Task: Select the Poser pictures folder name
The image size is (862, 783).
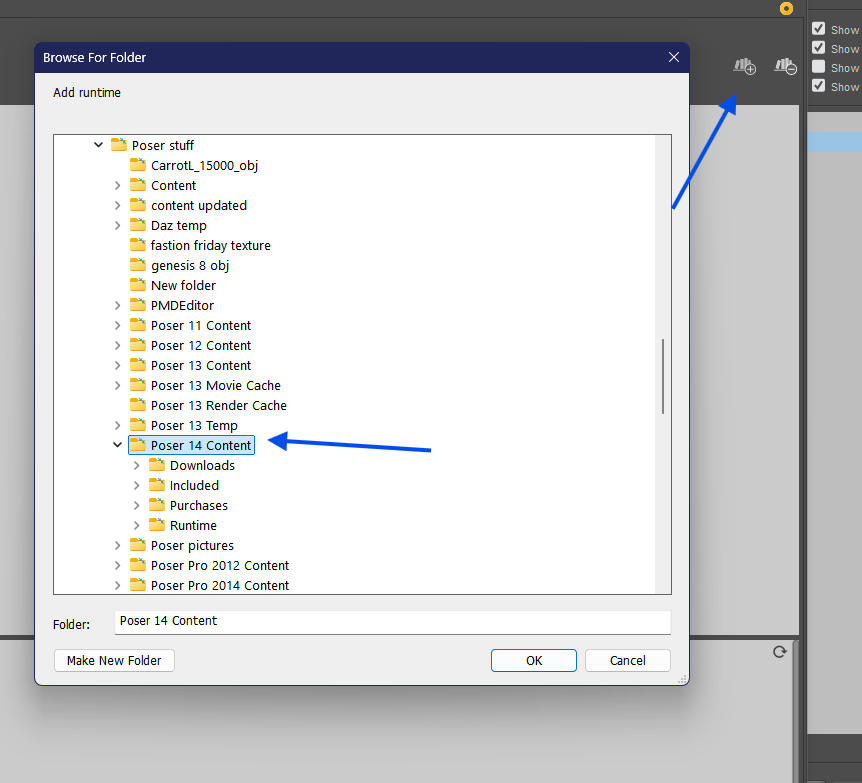Action: tap(192, 545)
